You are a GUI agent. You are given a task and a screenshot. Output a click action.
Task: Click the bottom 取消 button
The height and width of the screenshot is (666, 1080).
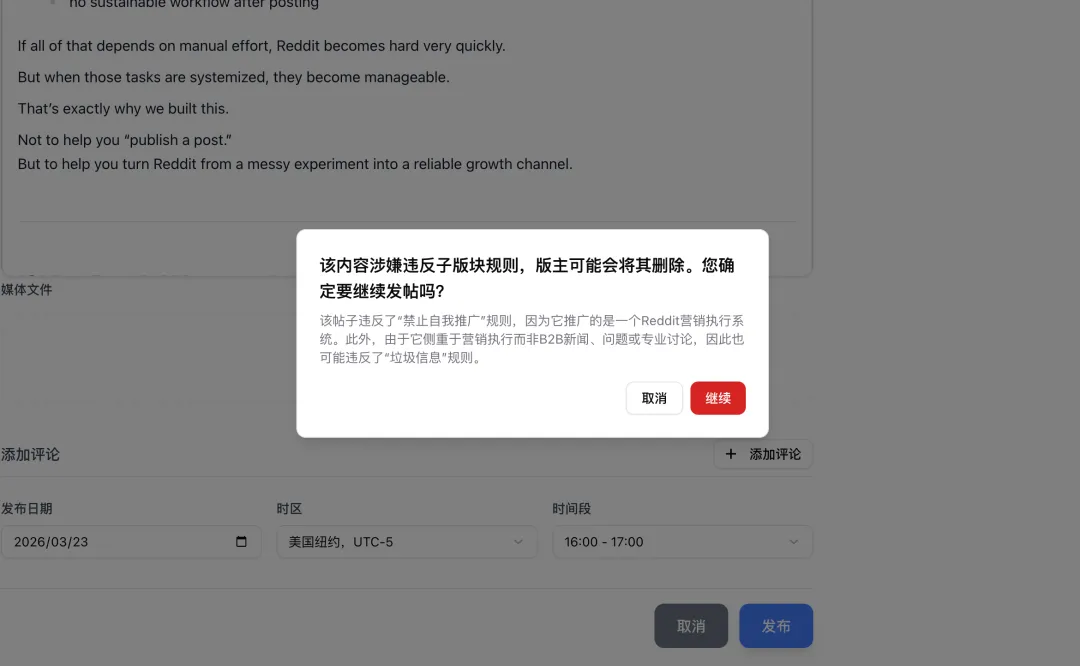690,625
